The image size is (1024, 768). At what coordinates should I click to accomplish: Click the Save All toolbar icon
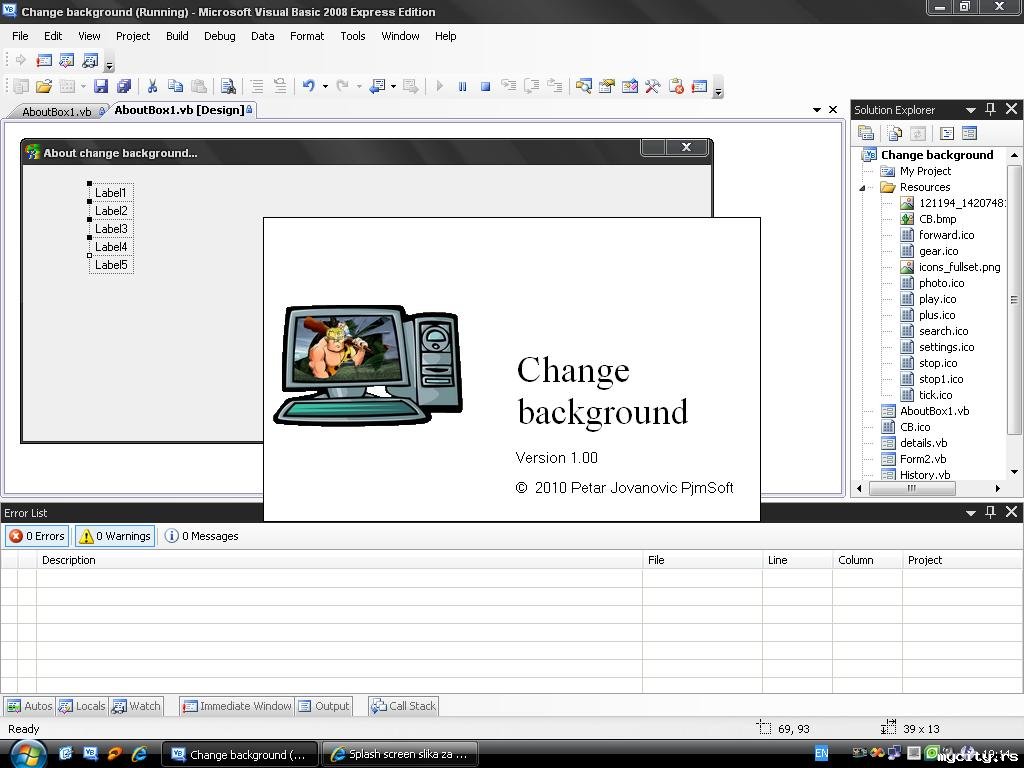click(x=123, y=86)
